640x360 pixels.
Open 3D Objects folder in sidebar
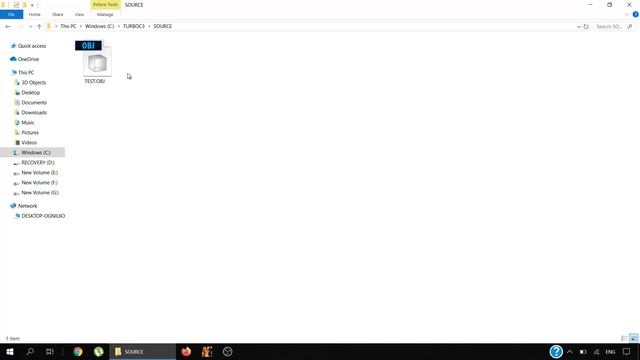point(33,82)
